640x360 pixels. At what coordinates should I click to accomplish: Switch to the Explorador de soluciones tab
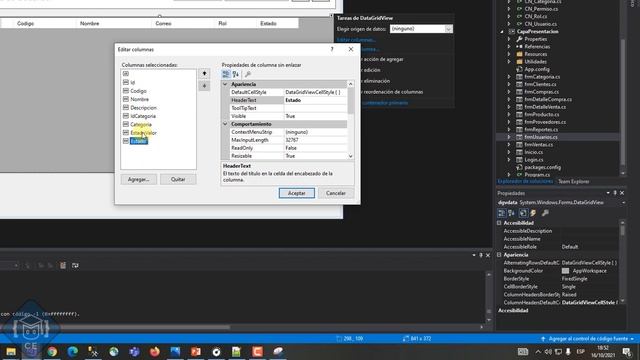tap(525, 182)
